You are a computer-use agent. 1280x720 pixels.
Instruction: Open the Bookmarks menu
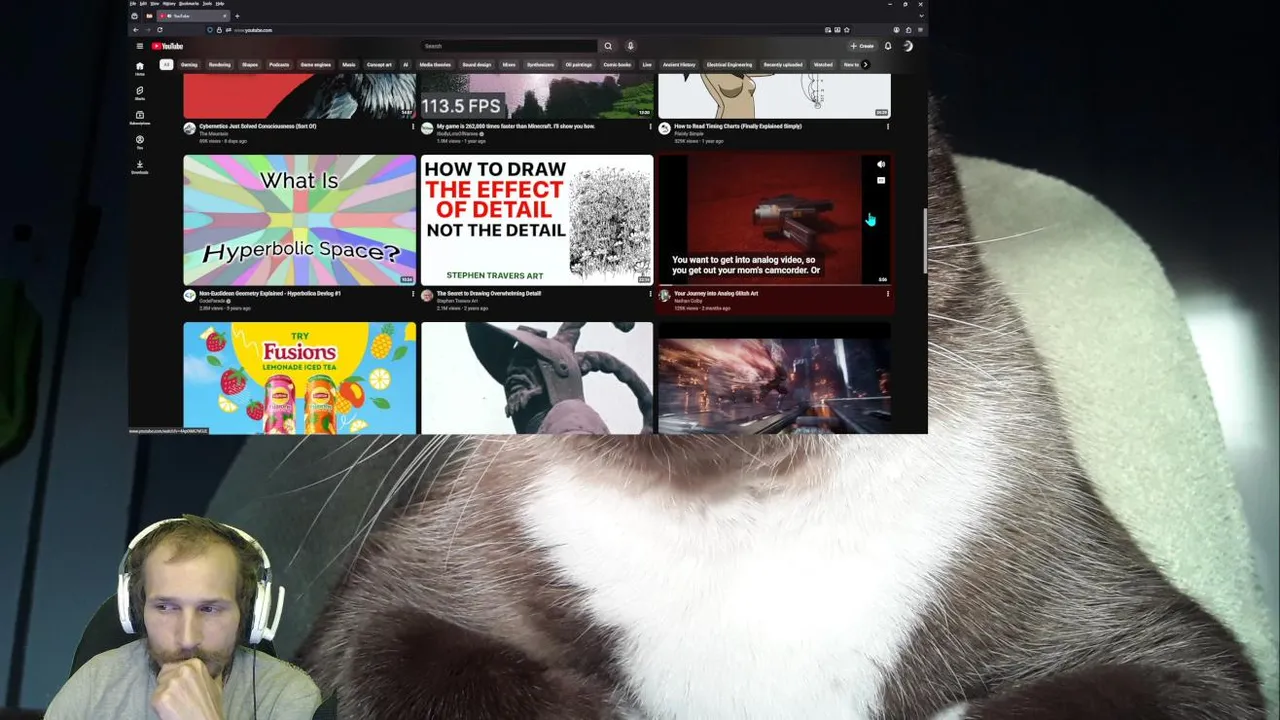point(189,4)
